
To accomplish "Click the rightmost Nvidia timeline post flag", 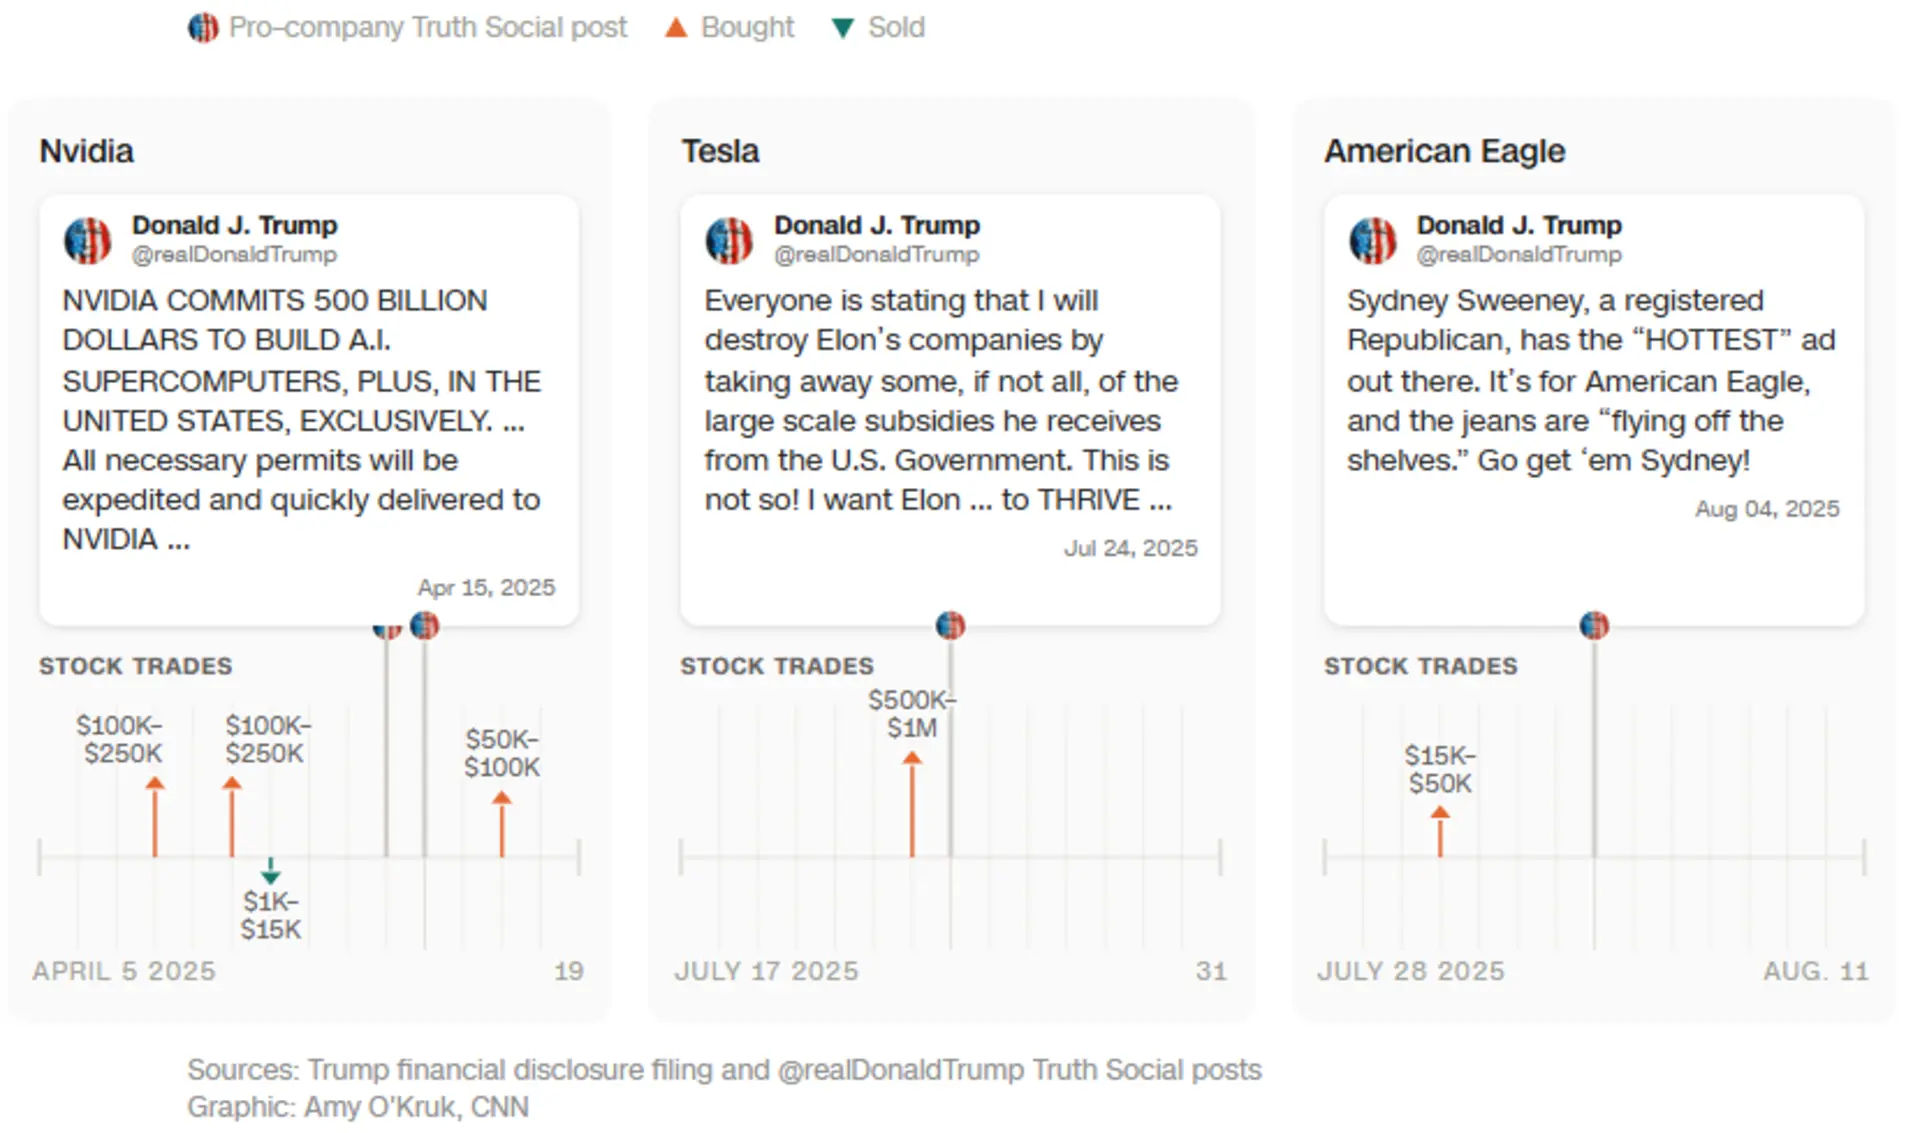I will click(424, 625).
